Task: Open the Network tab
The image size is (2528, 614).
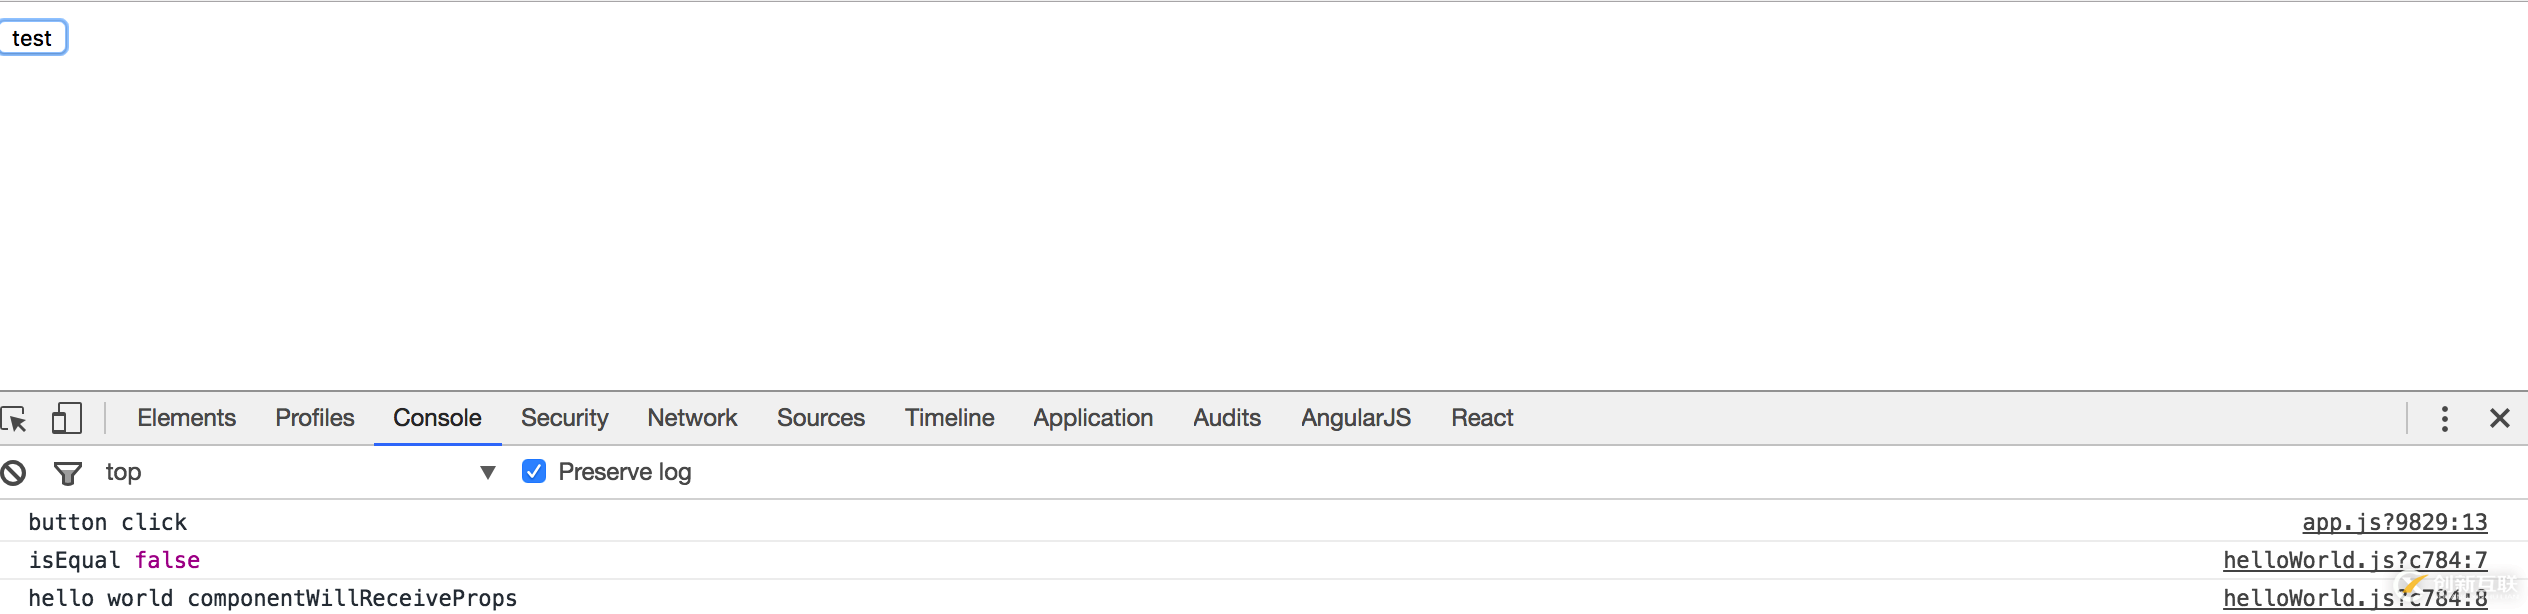Action: point(692,418)
